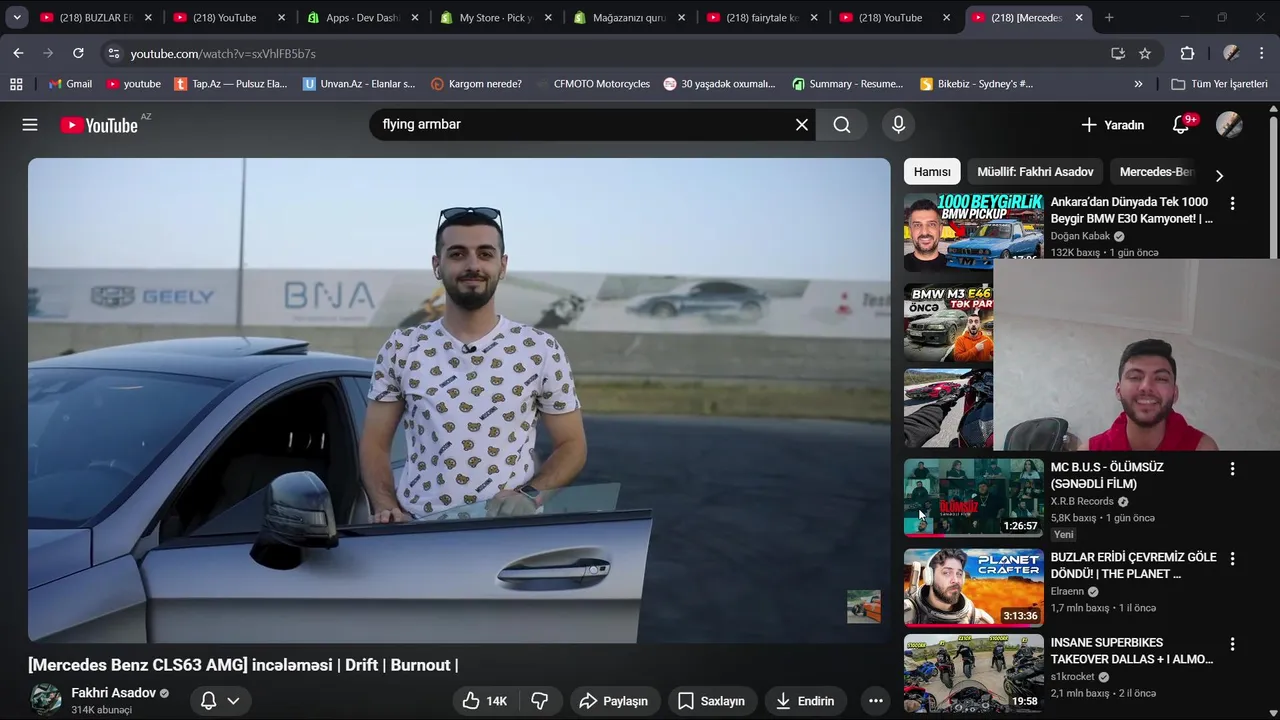Start voice search with microphone icon
The image size is (1280, 720).
898,125
